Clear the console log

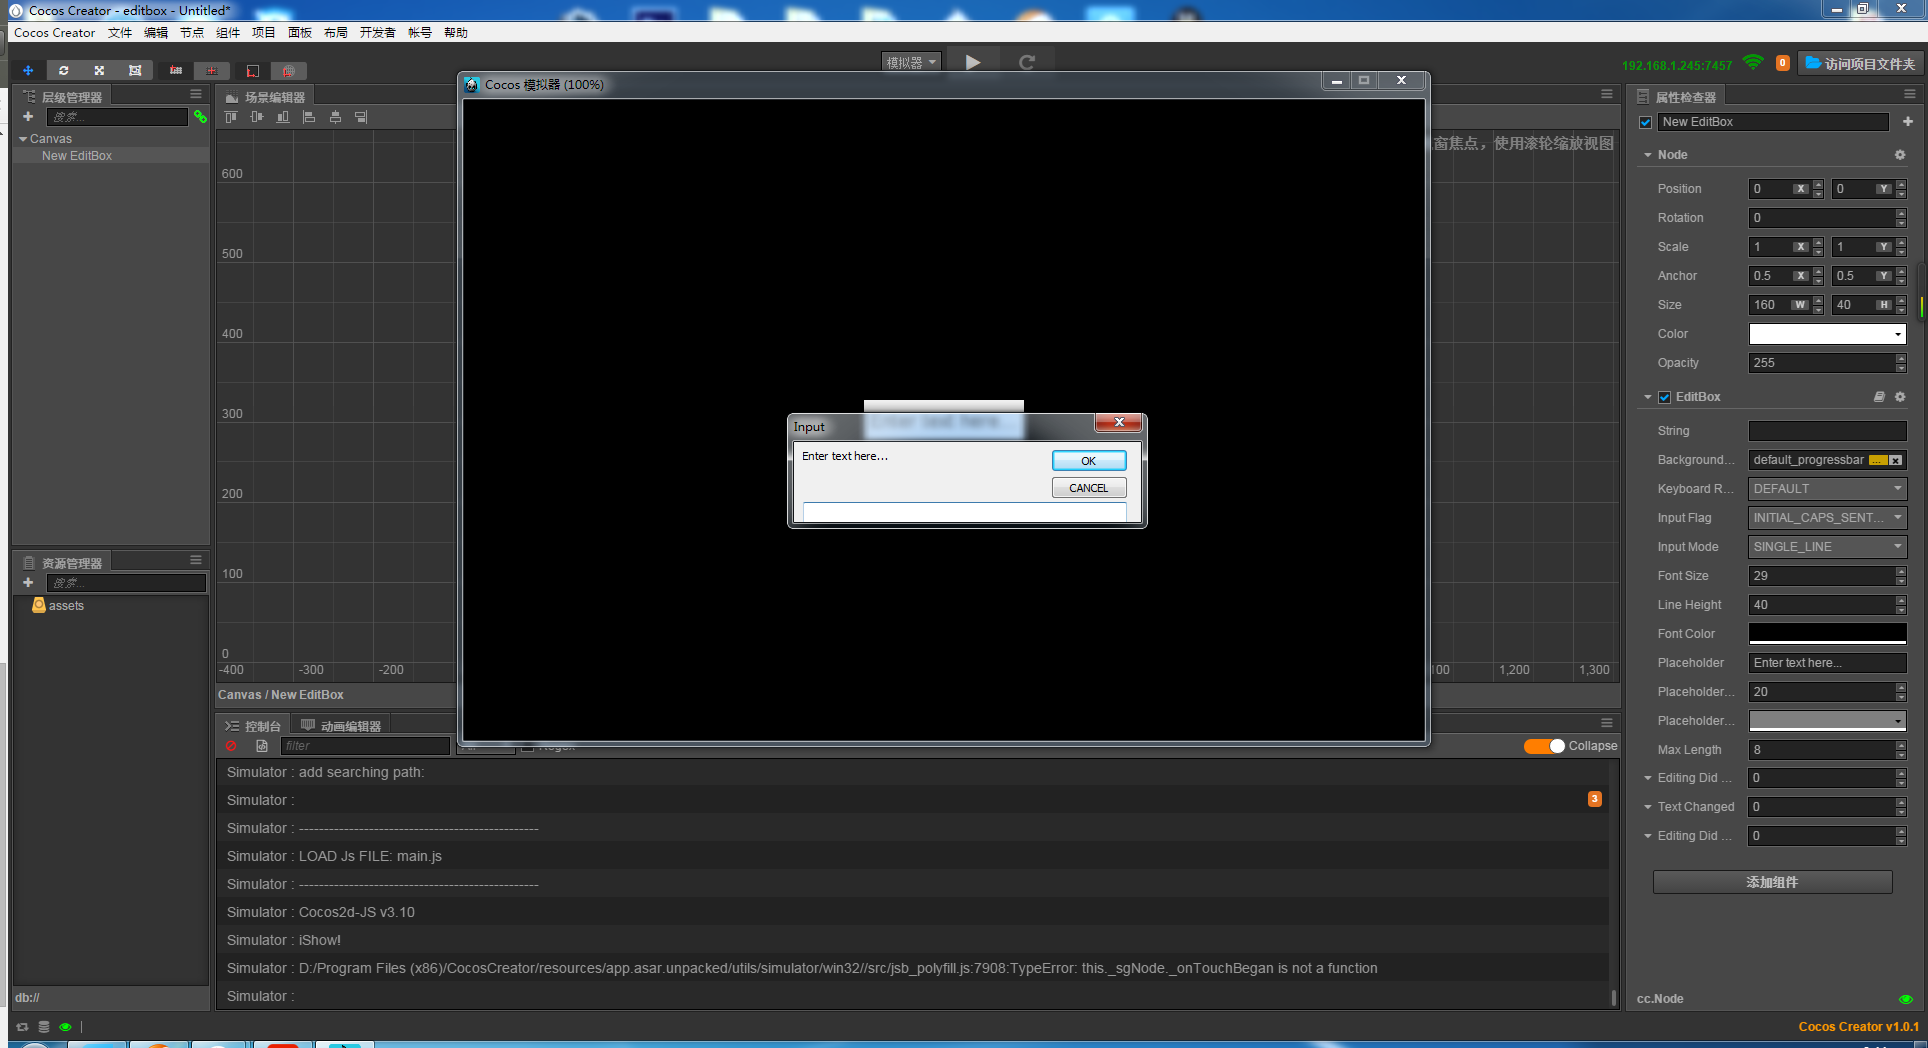(x=231, y=746)
